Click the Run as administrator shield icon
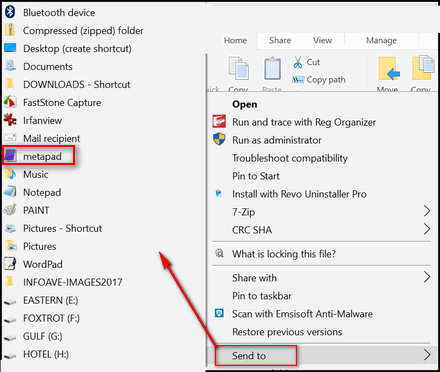 [219, 139]
